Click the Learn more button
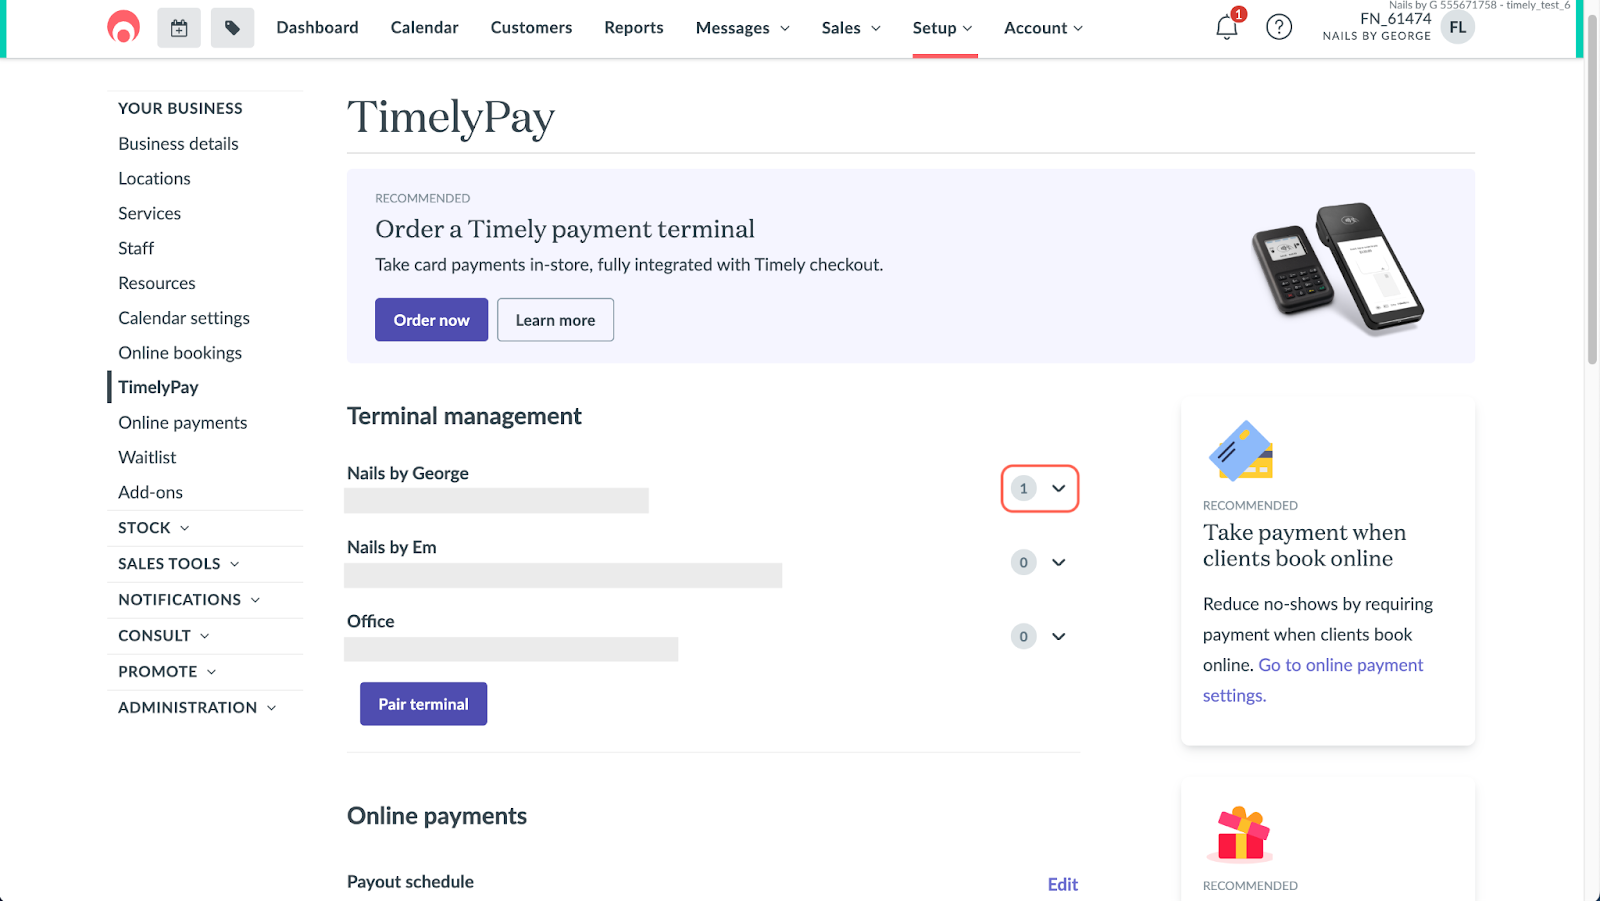The height and width of the screenshot is (901, 1600). point(555,320)
